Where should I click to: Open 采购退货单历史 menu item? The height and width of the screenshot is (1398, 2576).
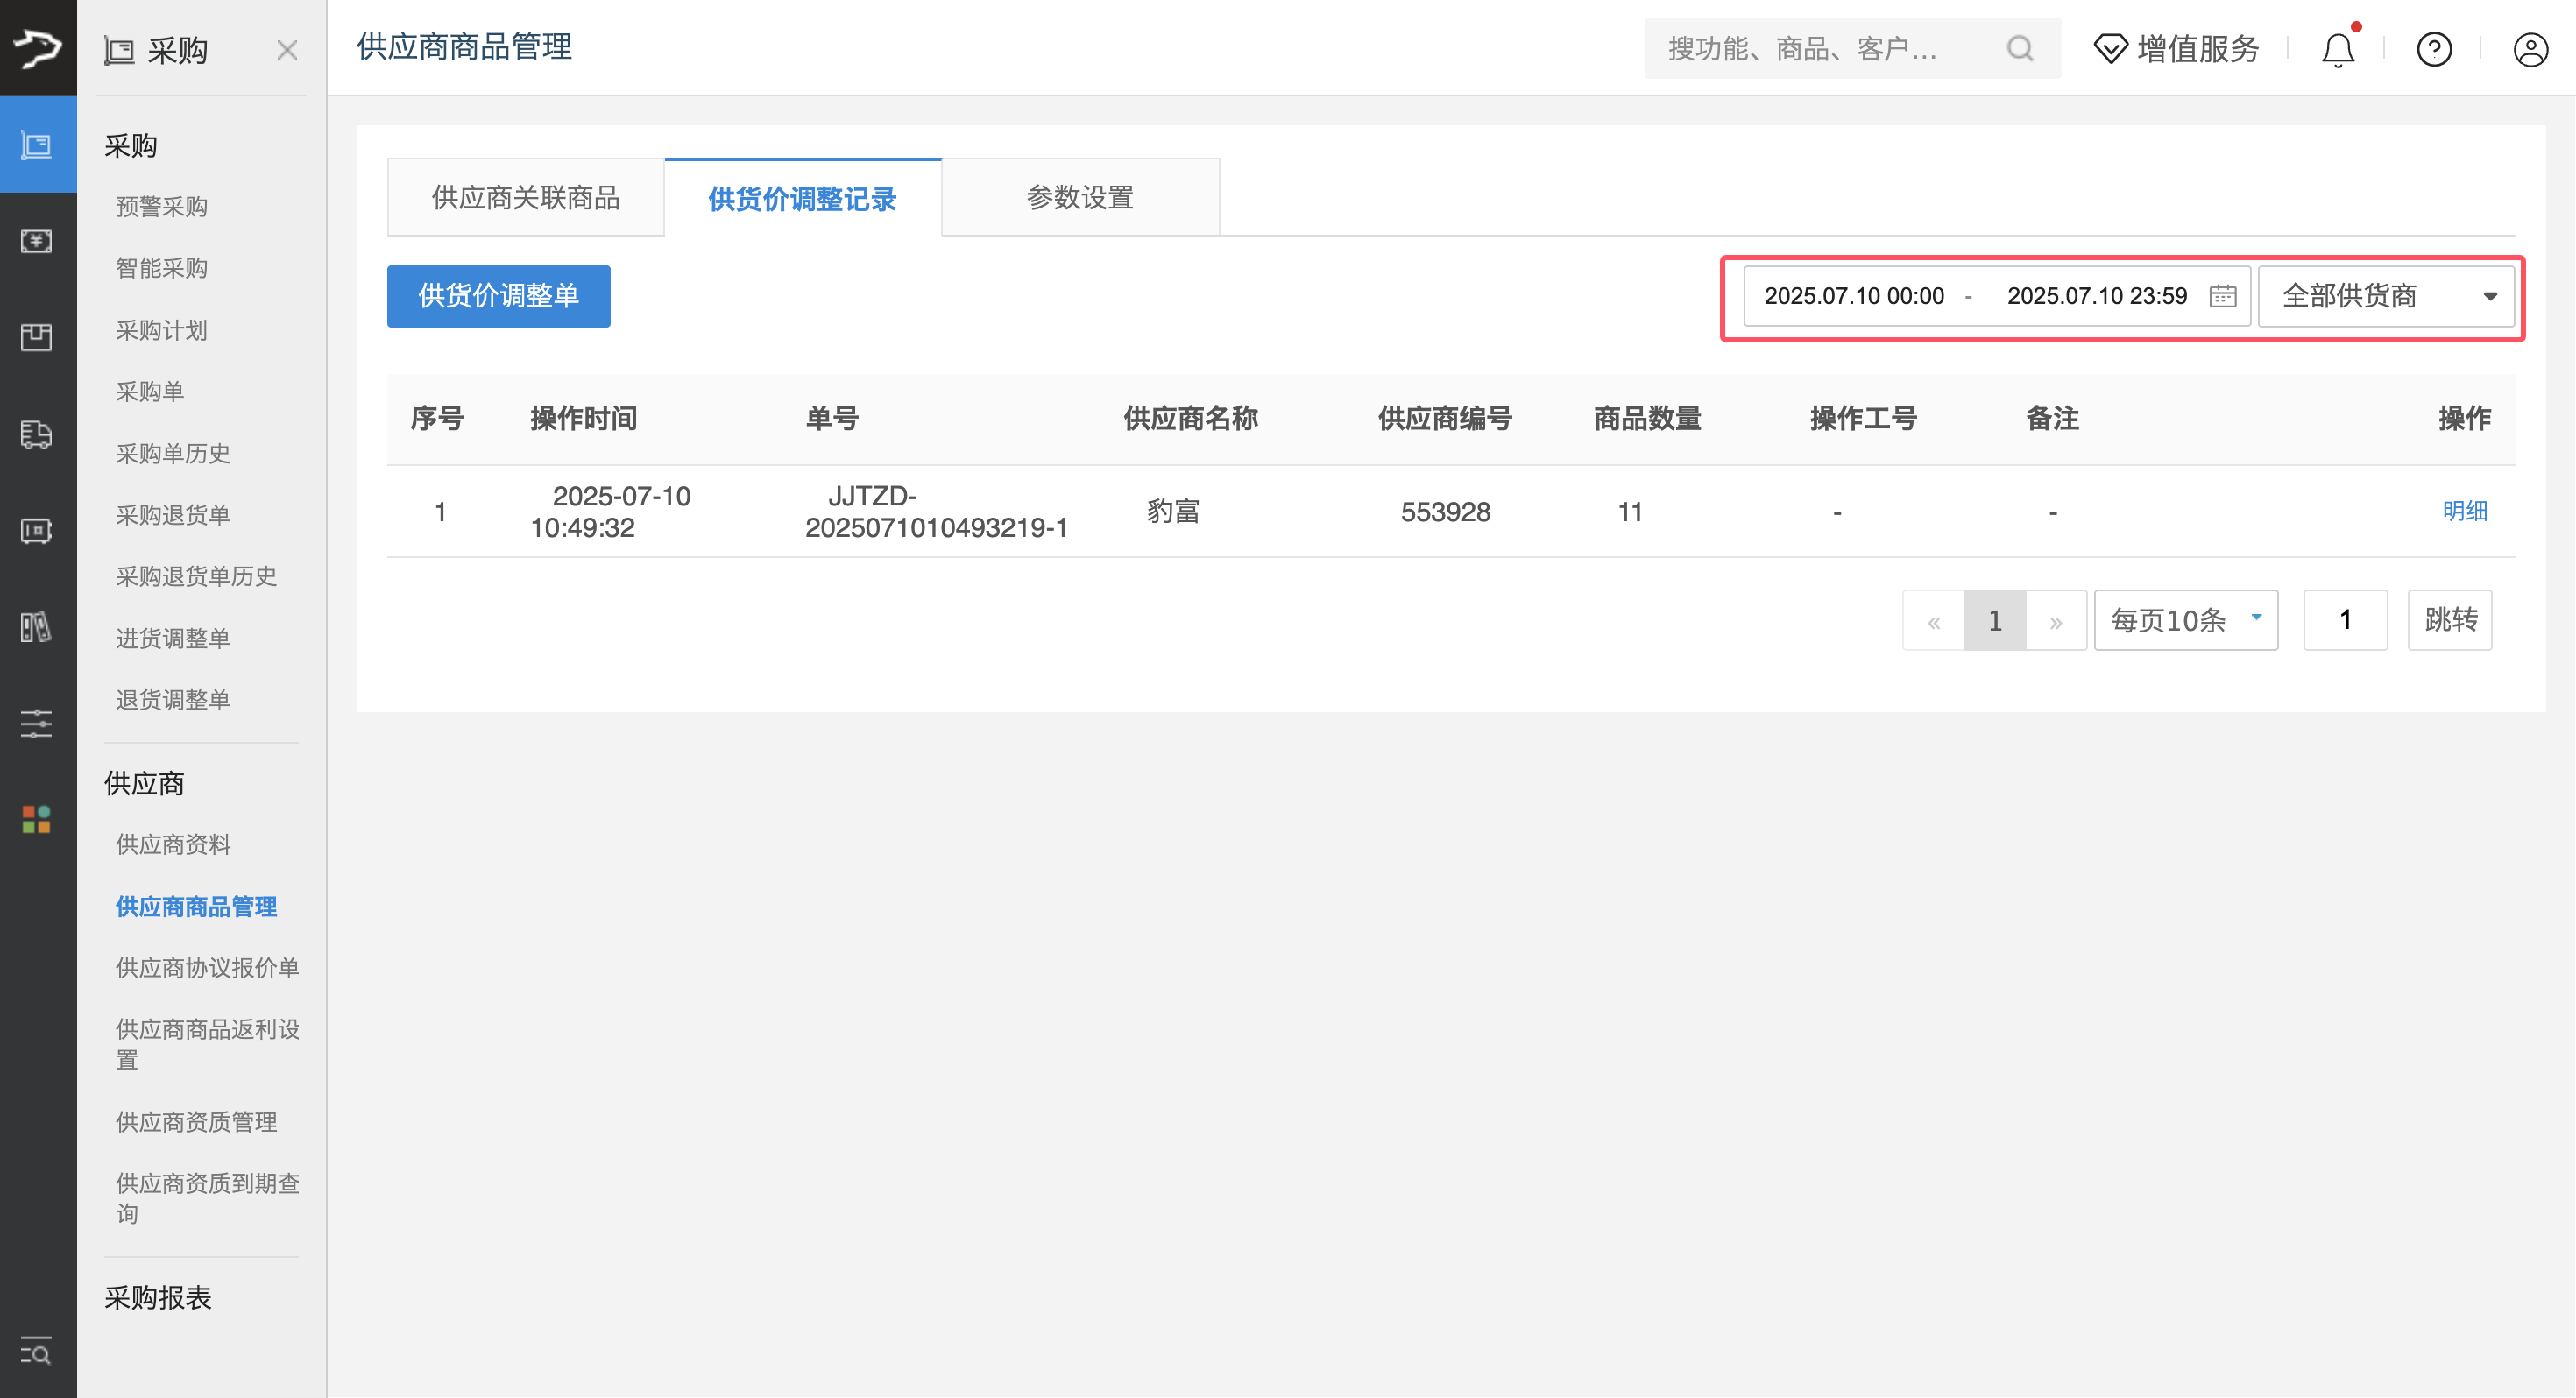[196, 576]
